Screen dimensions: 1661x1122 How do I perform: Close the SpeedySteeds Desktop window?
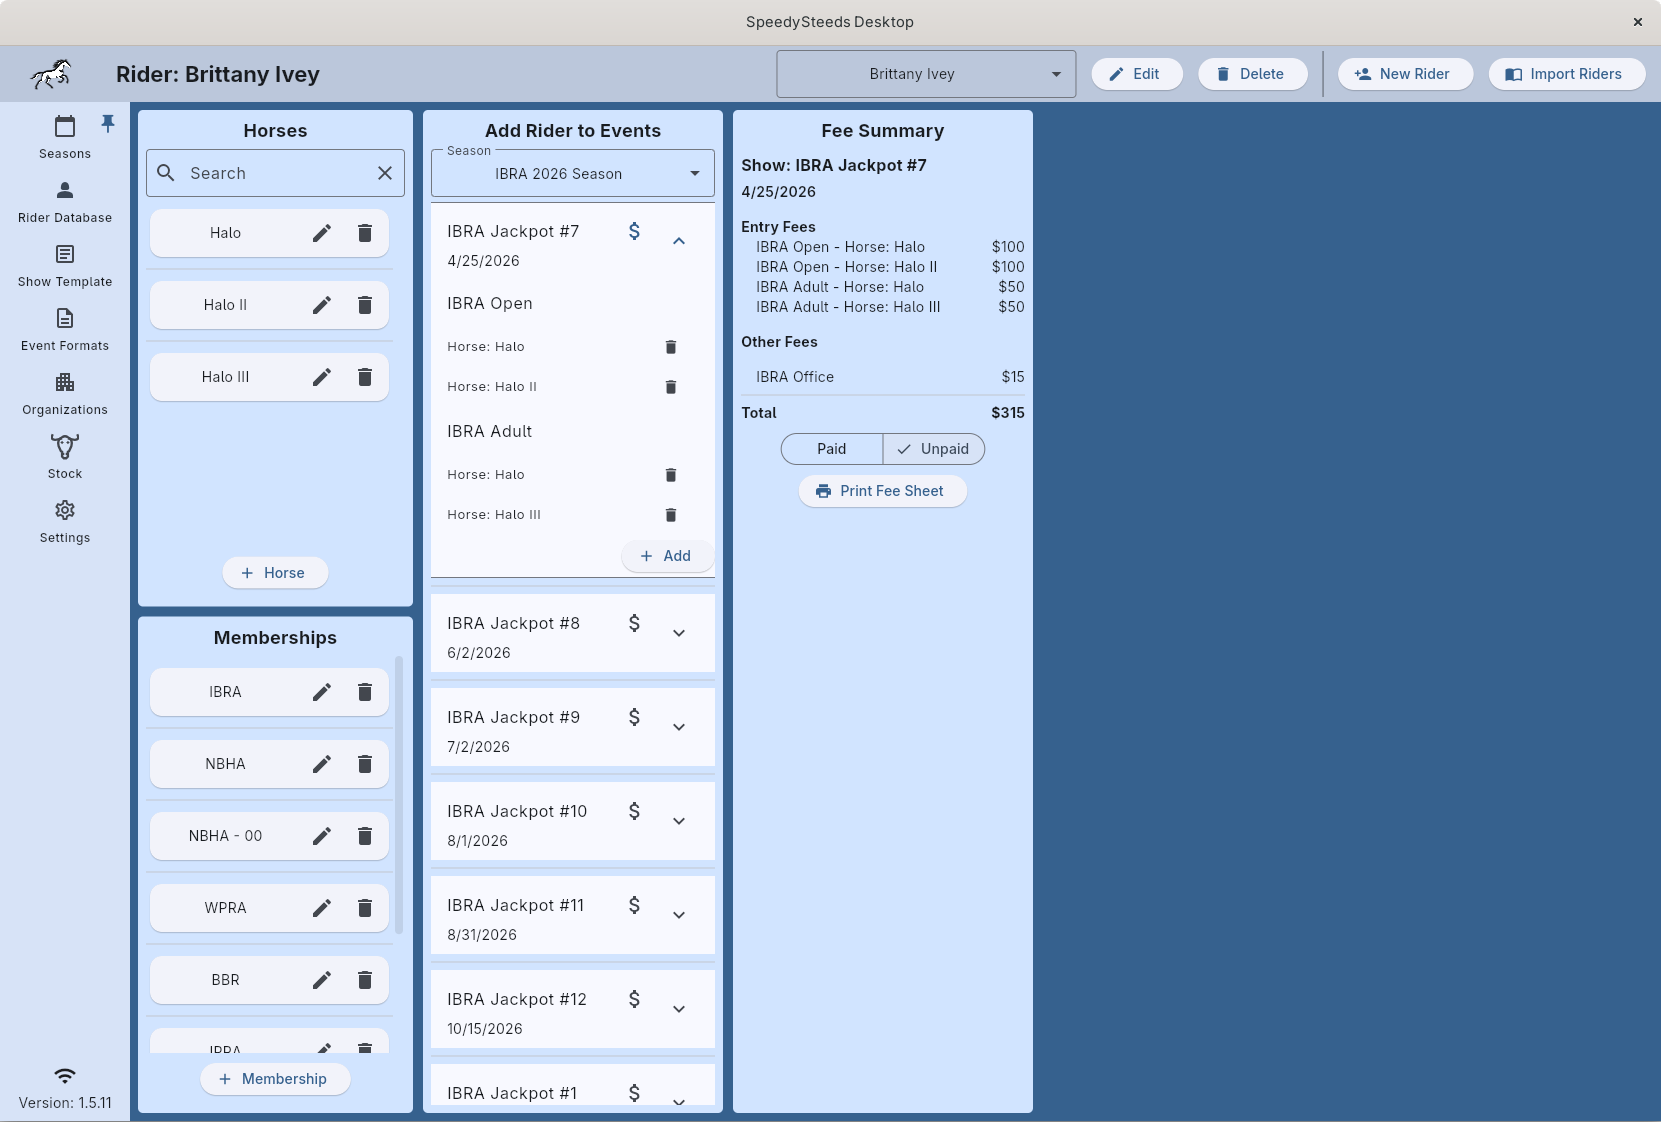1638,22
